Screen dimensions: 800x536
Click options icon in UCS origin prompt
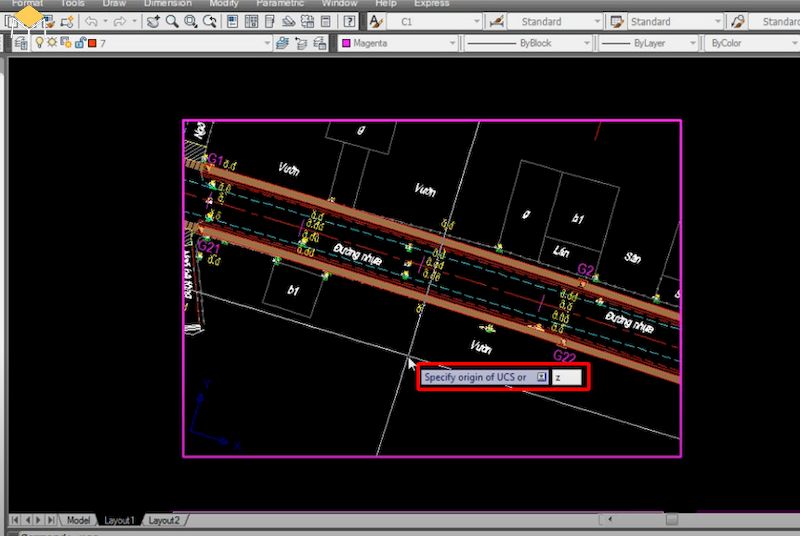pos(541,377)
